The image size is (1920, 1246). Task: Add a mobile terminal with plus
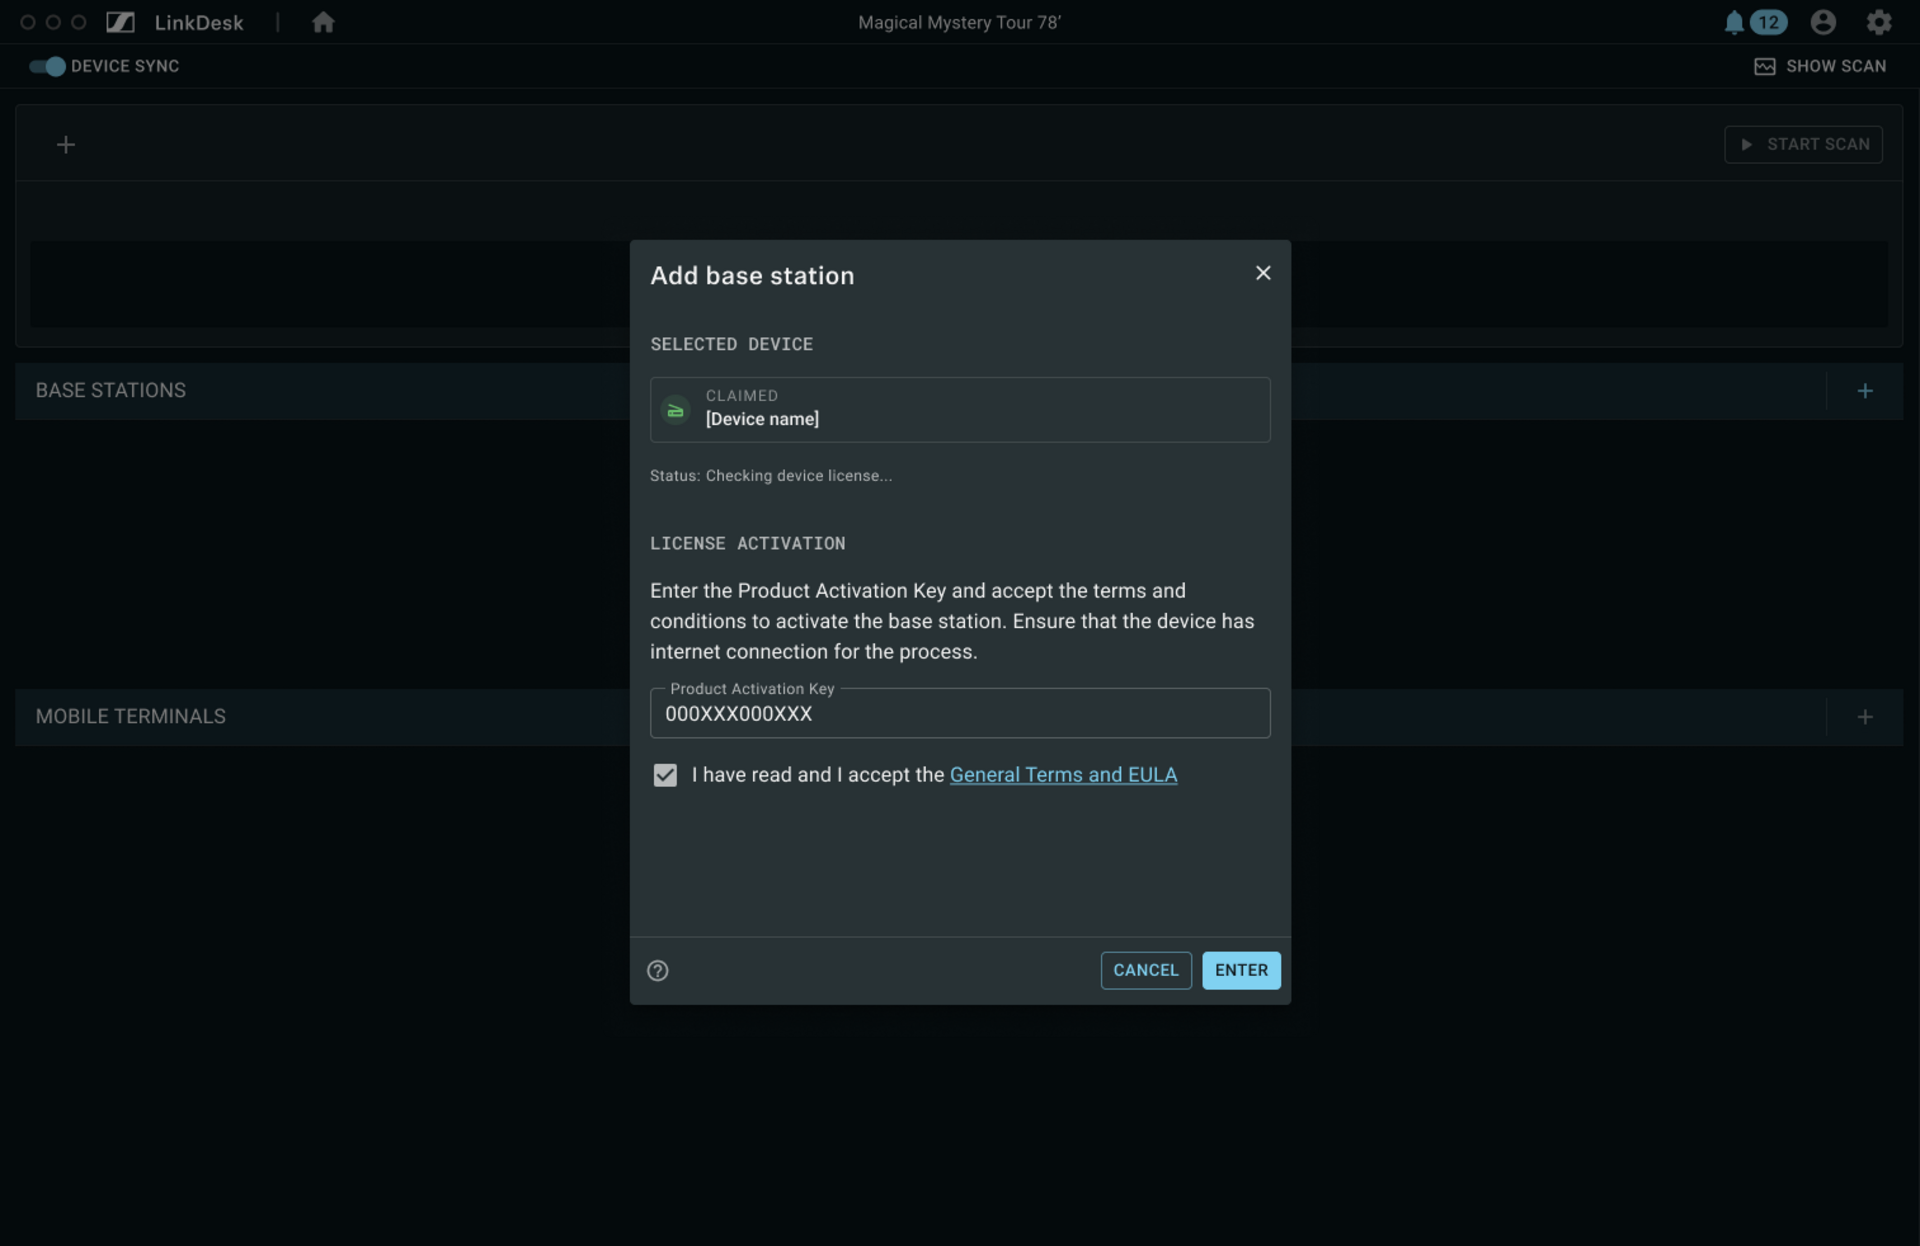(1864, 717)
